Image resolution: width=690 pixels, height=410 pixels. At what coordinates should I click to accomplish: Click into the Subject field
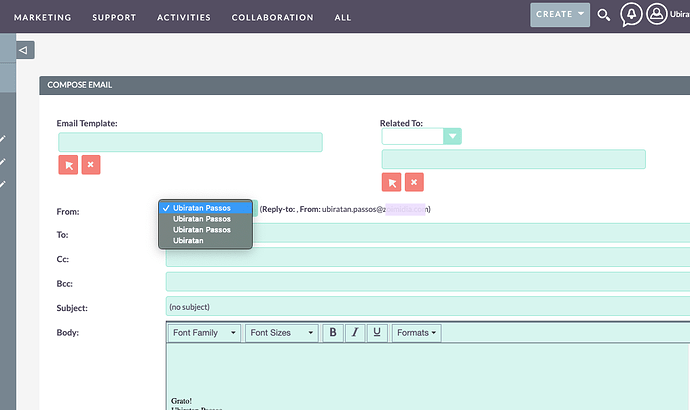point(428,306)
